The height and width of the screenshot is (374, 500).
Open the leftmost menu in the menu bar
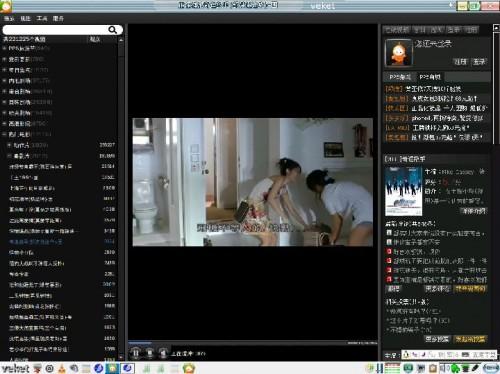pos(9,19)
